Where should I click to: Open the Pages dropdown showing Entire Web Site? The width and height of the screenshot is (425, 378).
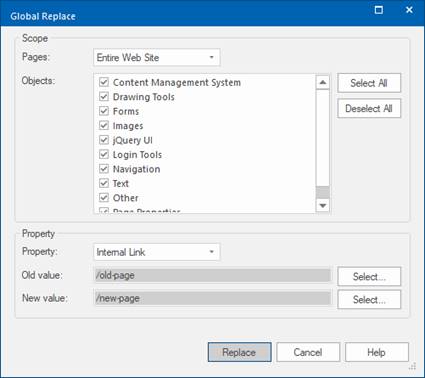(157, 57)
